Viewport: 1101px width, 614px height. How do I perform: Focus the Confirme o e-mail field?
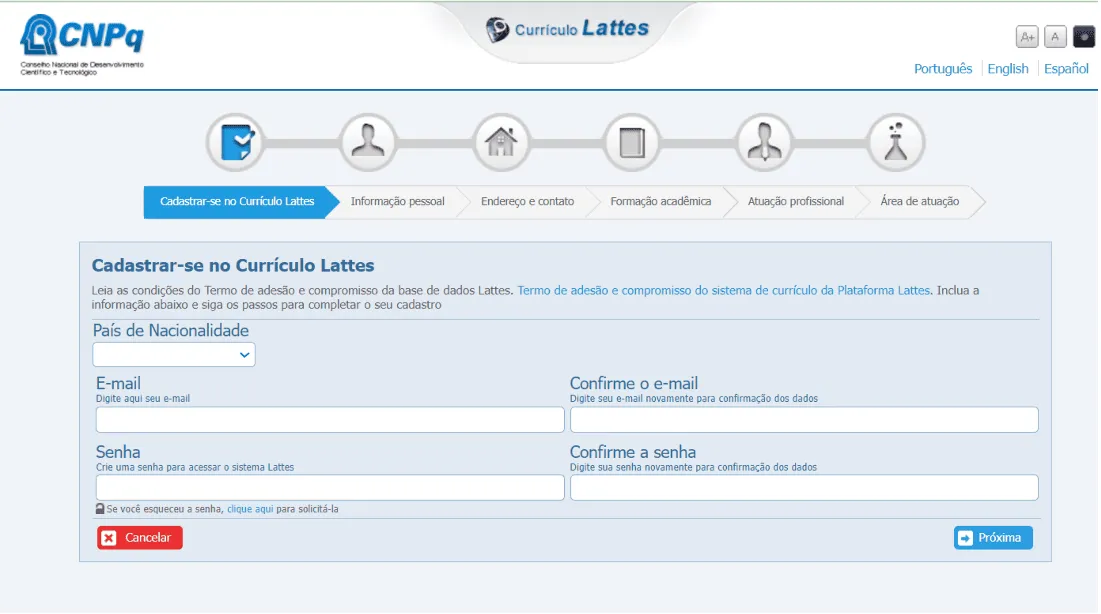click(x=804, y=420)
